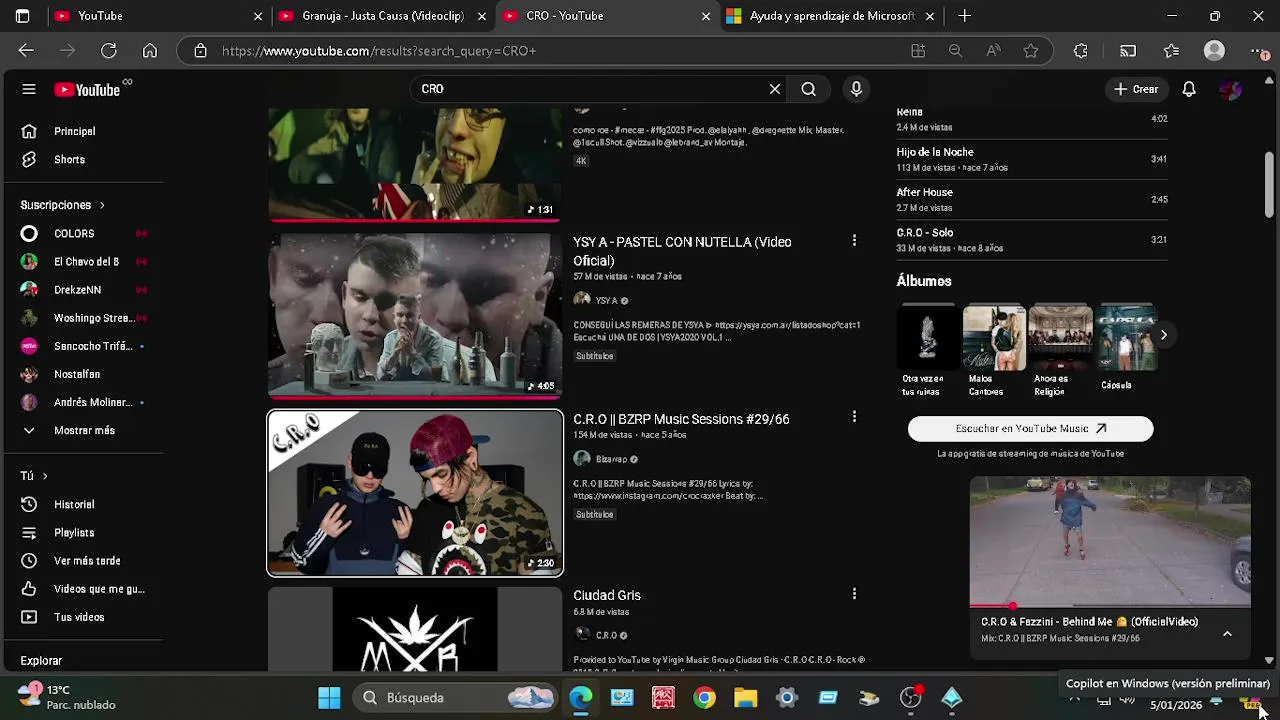Start voice search with microphone
1280x720 pixels.
click(x=856, y=89)
